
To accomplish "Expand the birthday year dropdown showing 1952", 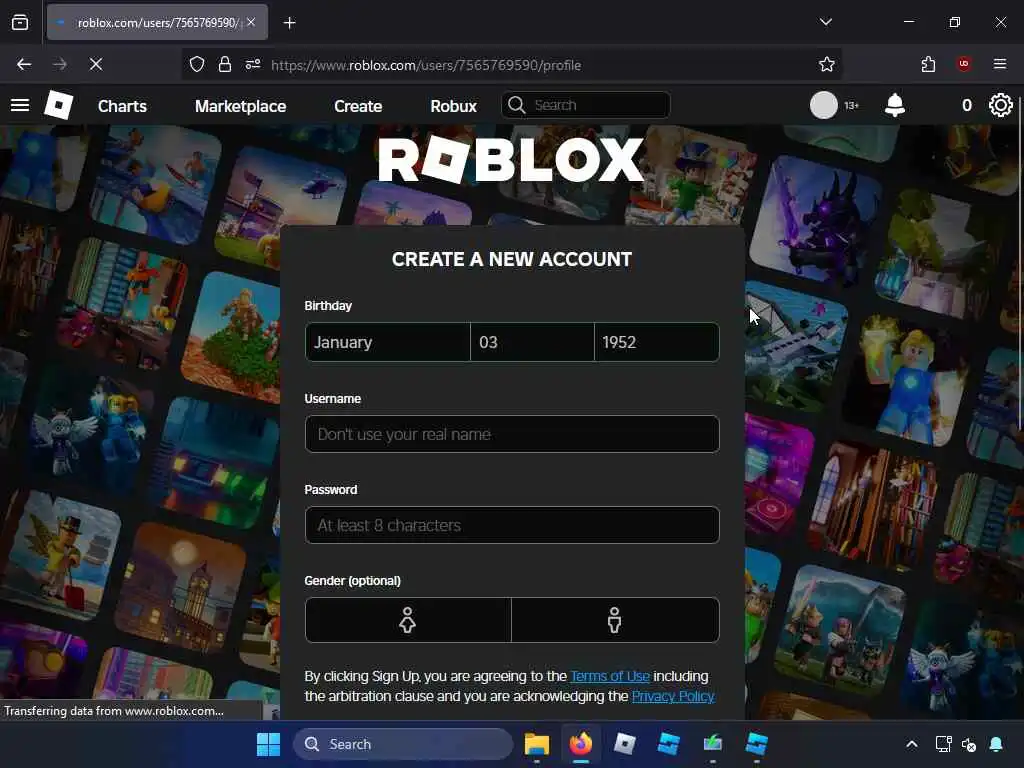I will click(x=657, y=342).
